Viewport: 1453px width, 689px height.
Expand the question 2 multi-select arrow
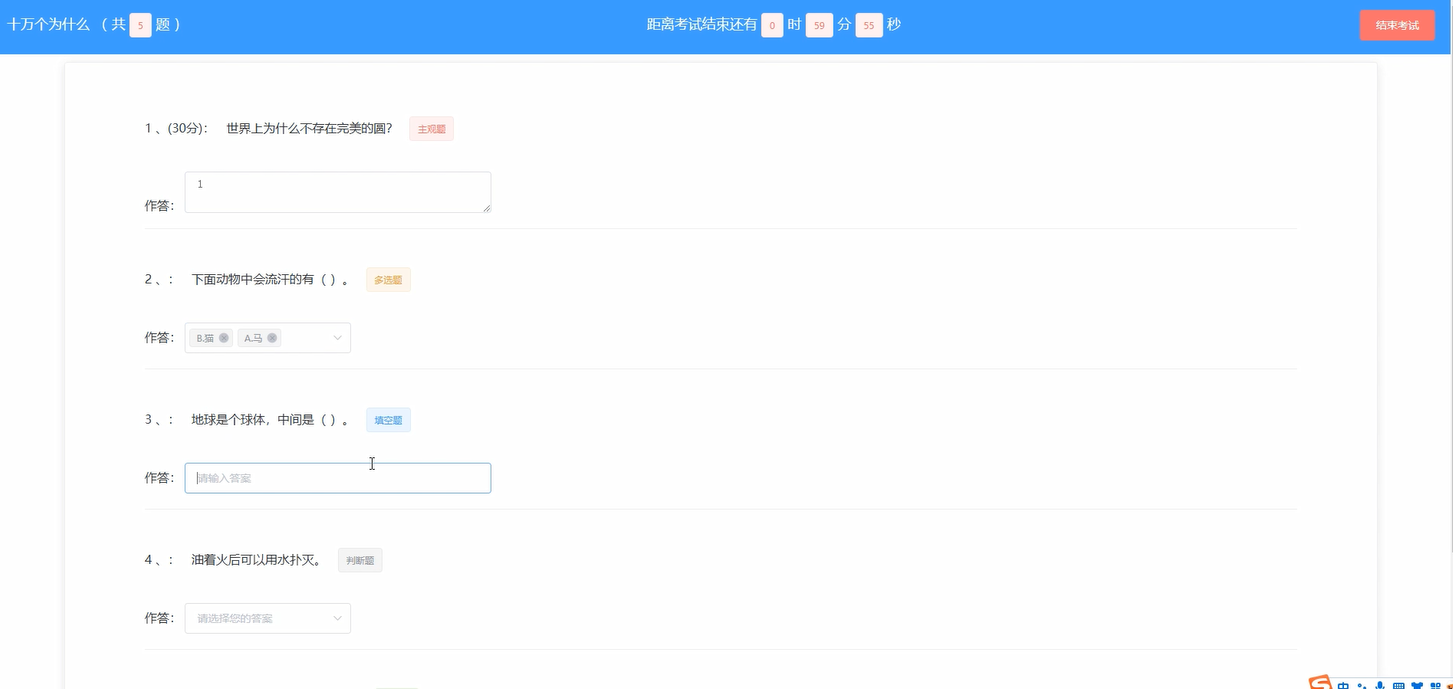point(337,338)
